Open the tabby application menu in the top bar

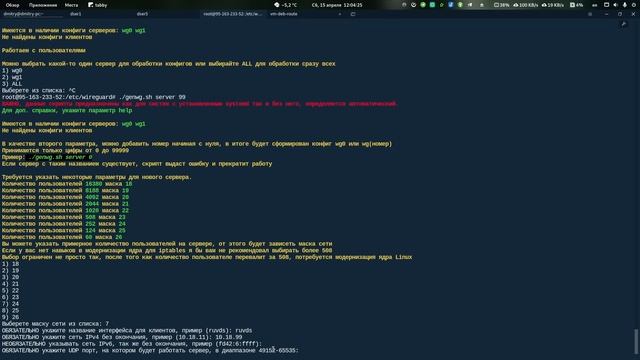click(98, 5)
